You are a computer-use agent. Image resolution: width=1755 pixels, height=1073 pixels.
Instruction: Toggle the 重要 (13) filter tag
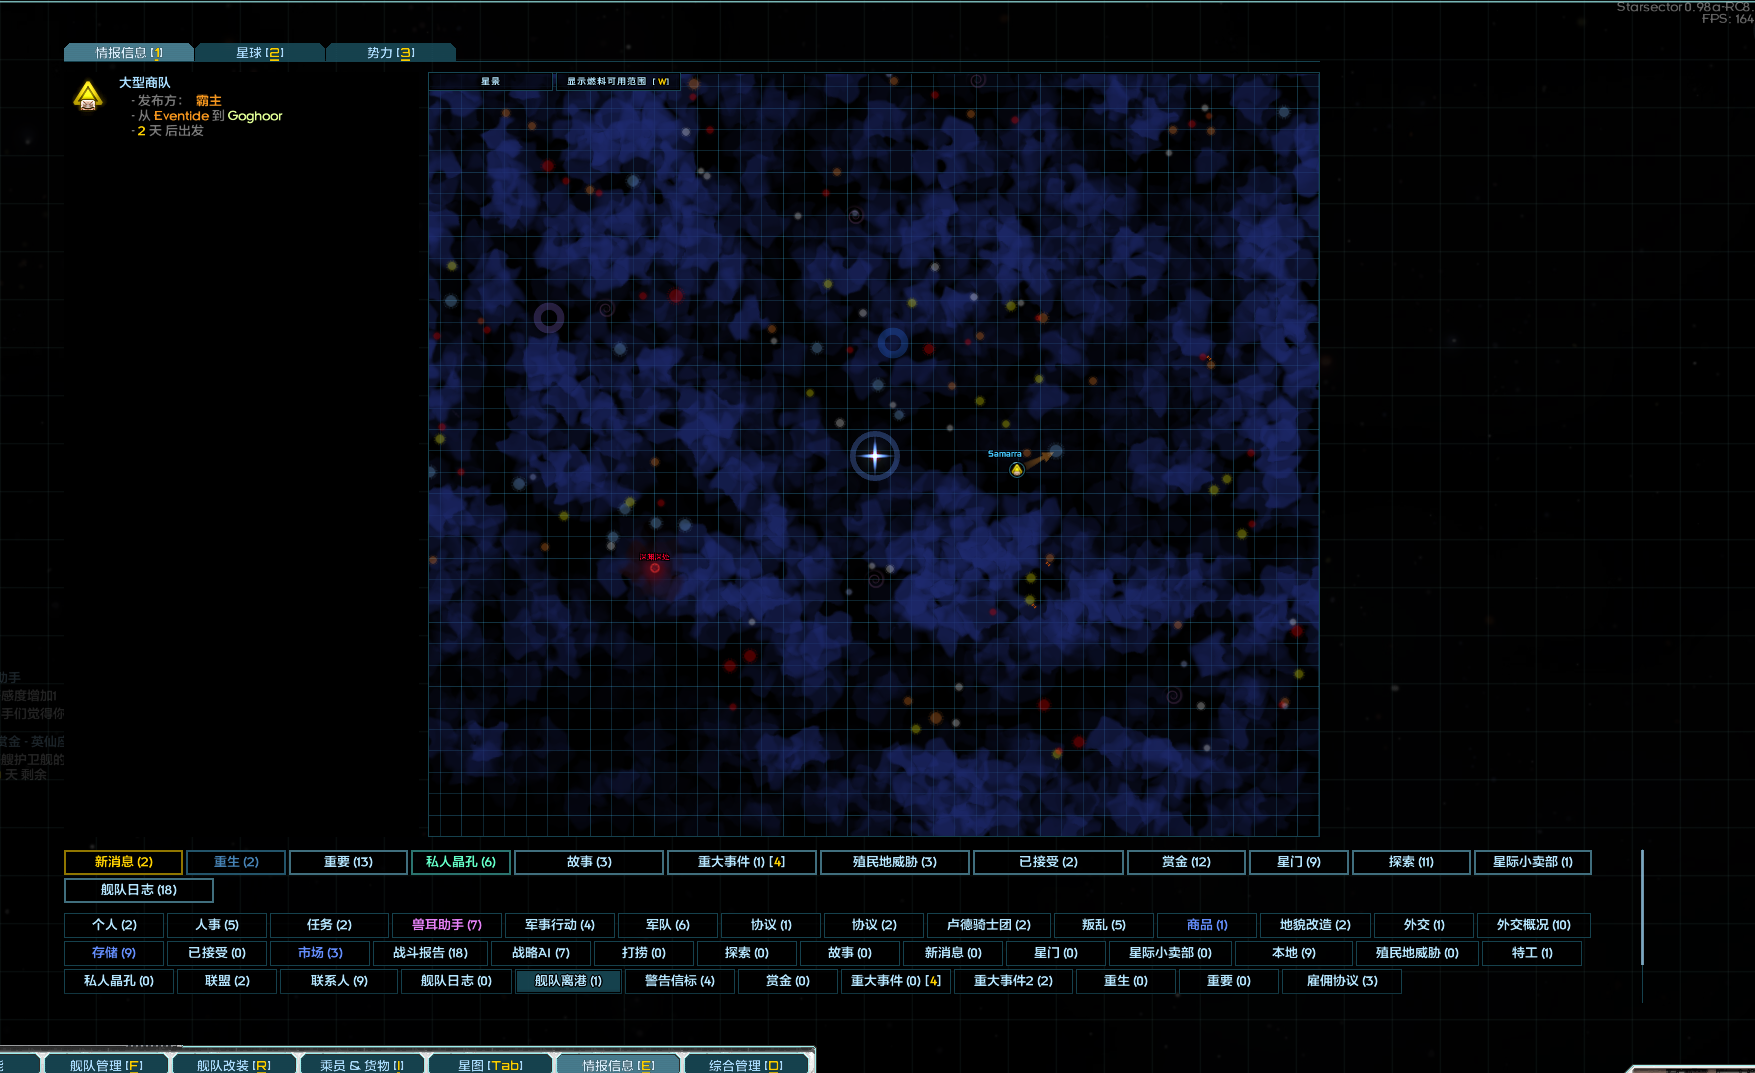pyautogui.click(x=348, y=862)
